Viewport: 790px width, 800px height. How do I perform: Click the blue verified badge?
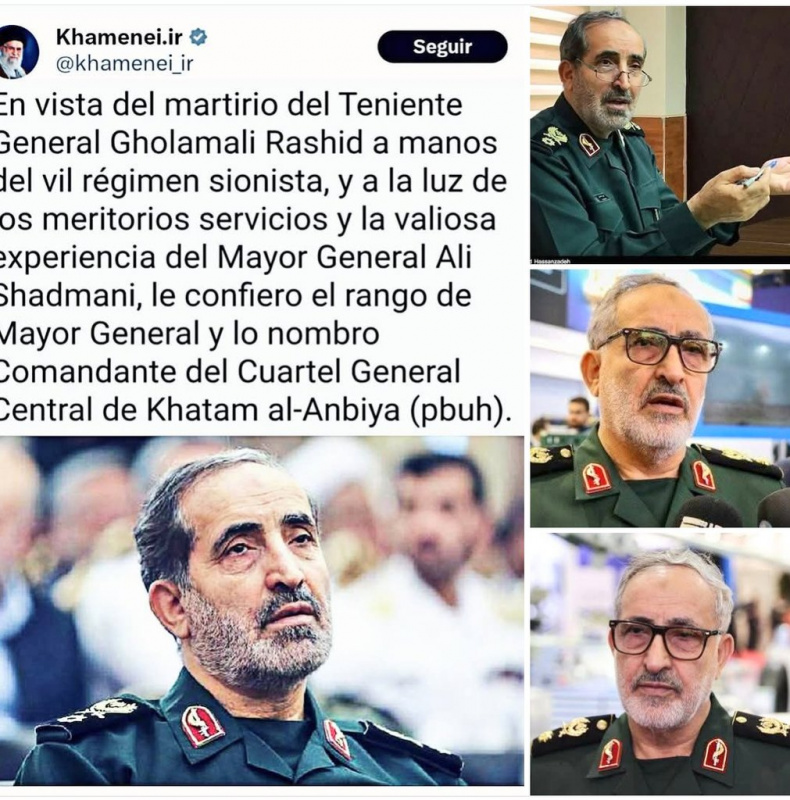tap(199, 37)
